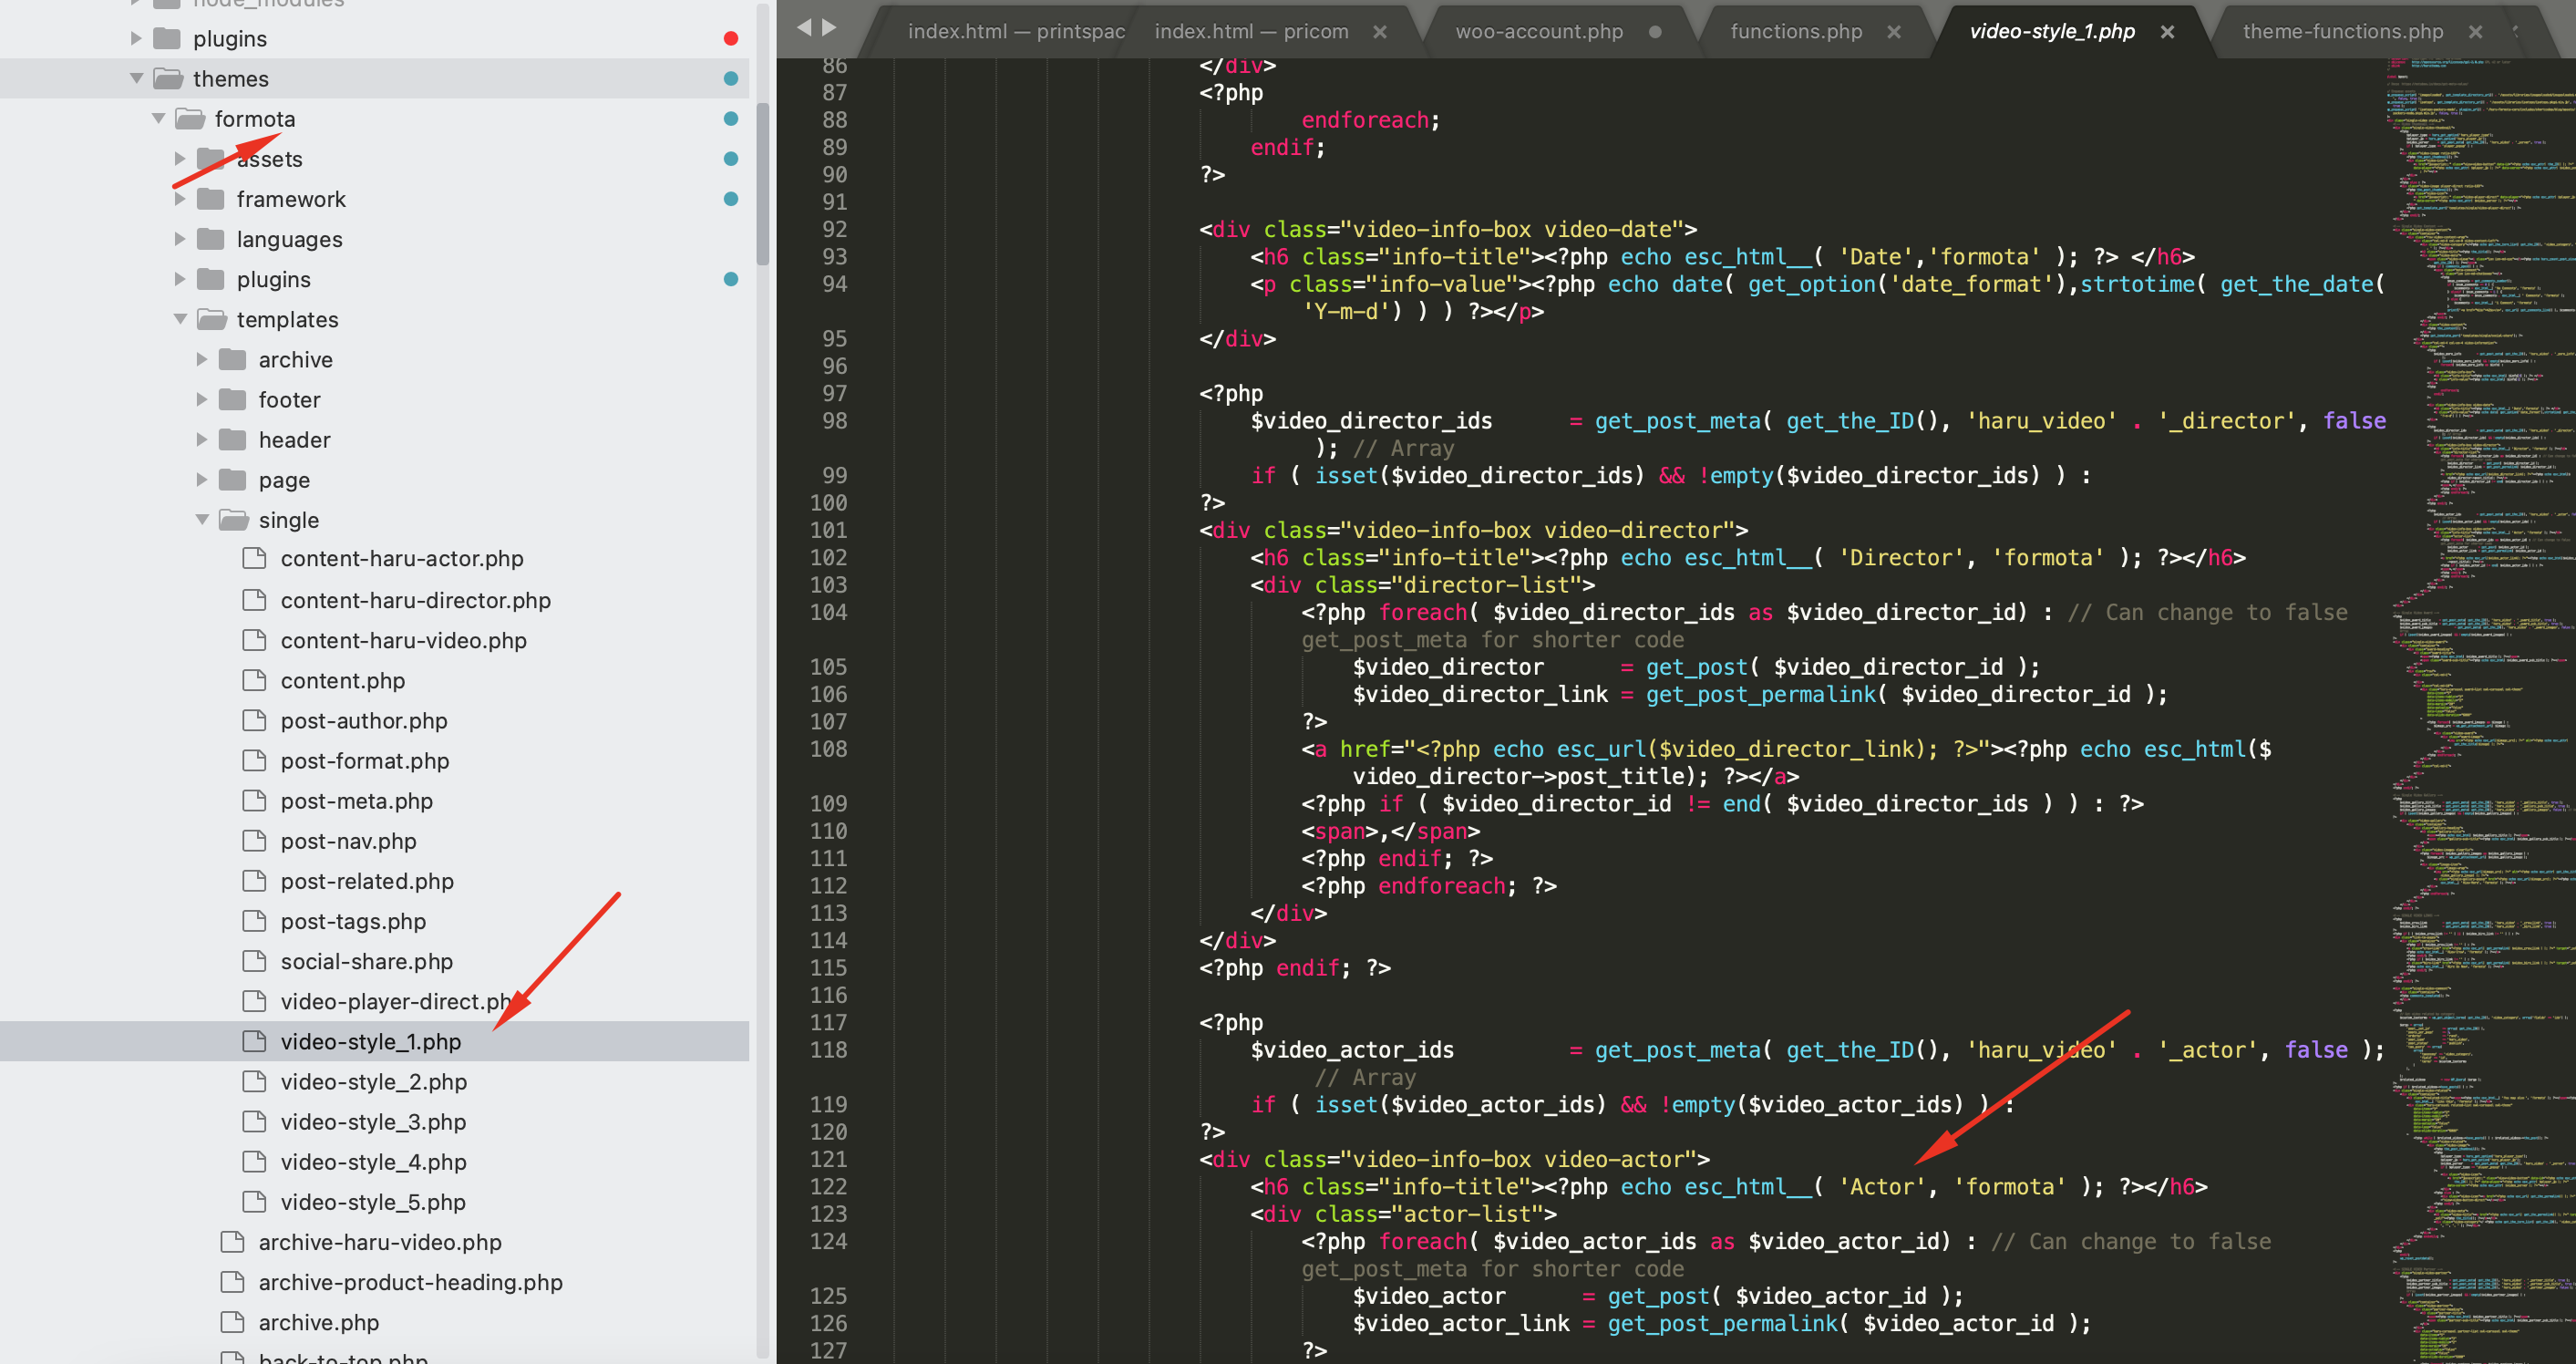
Task: Click the languages folder icon
Action: tap(211, 239)
